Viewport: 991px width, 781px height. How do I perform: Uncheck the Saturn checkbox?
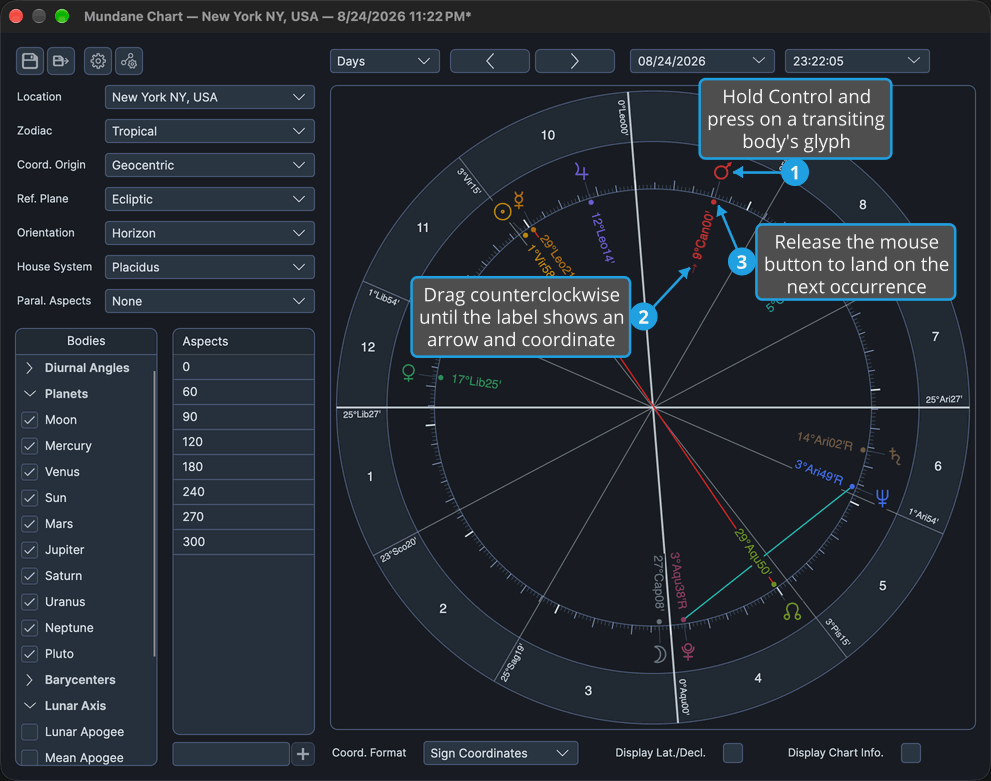30,576
